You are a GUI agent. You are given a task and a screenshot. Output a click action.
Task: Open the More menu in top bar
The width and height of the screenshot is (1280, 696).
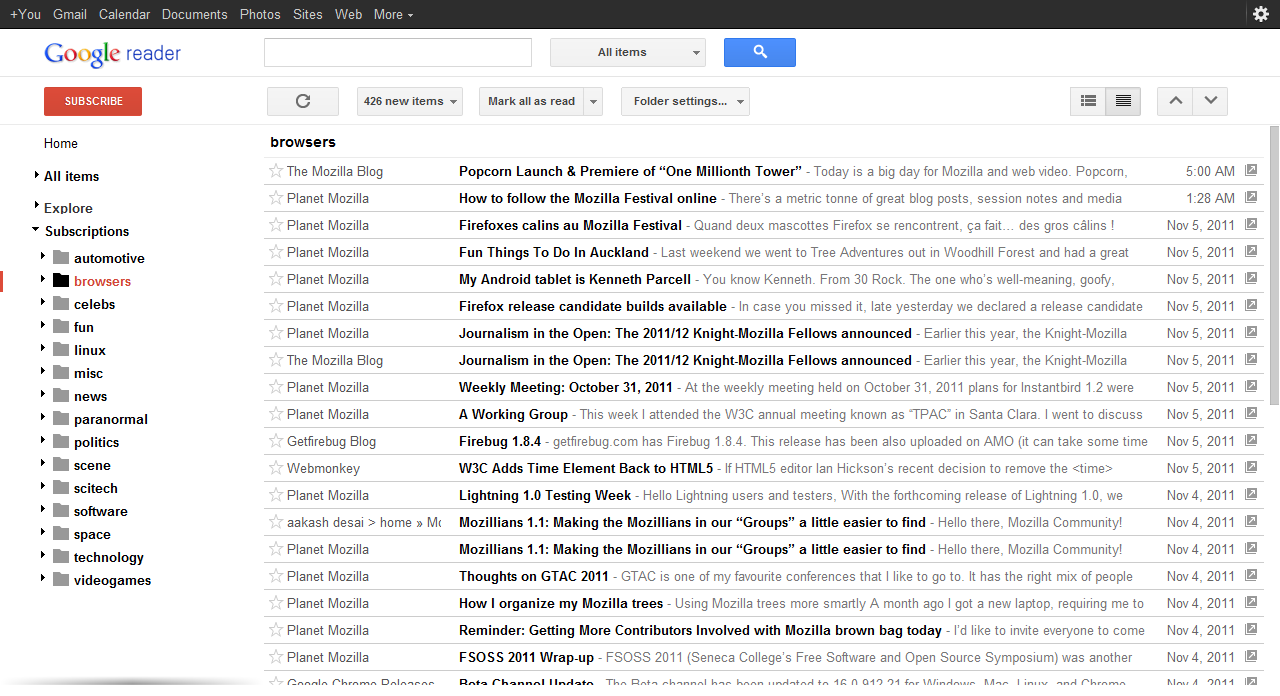[393, 14]
